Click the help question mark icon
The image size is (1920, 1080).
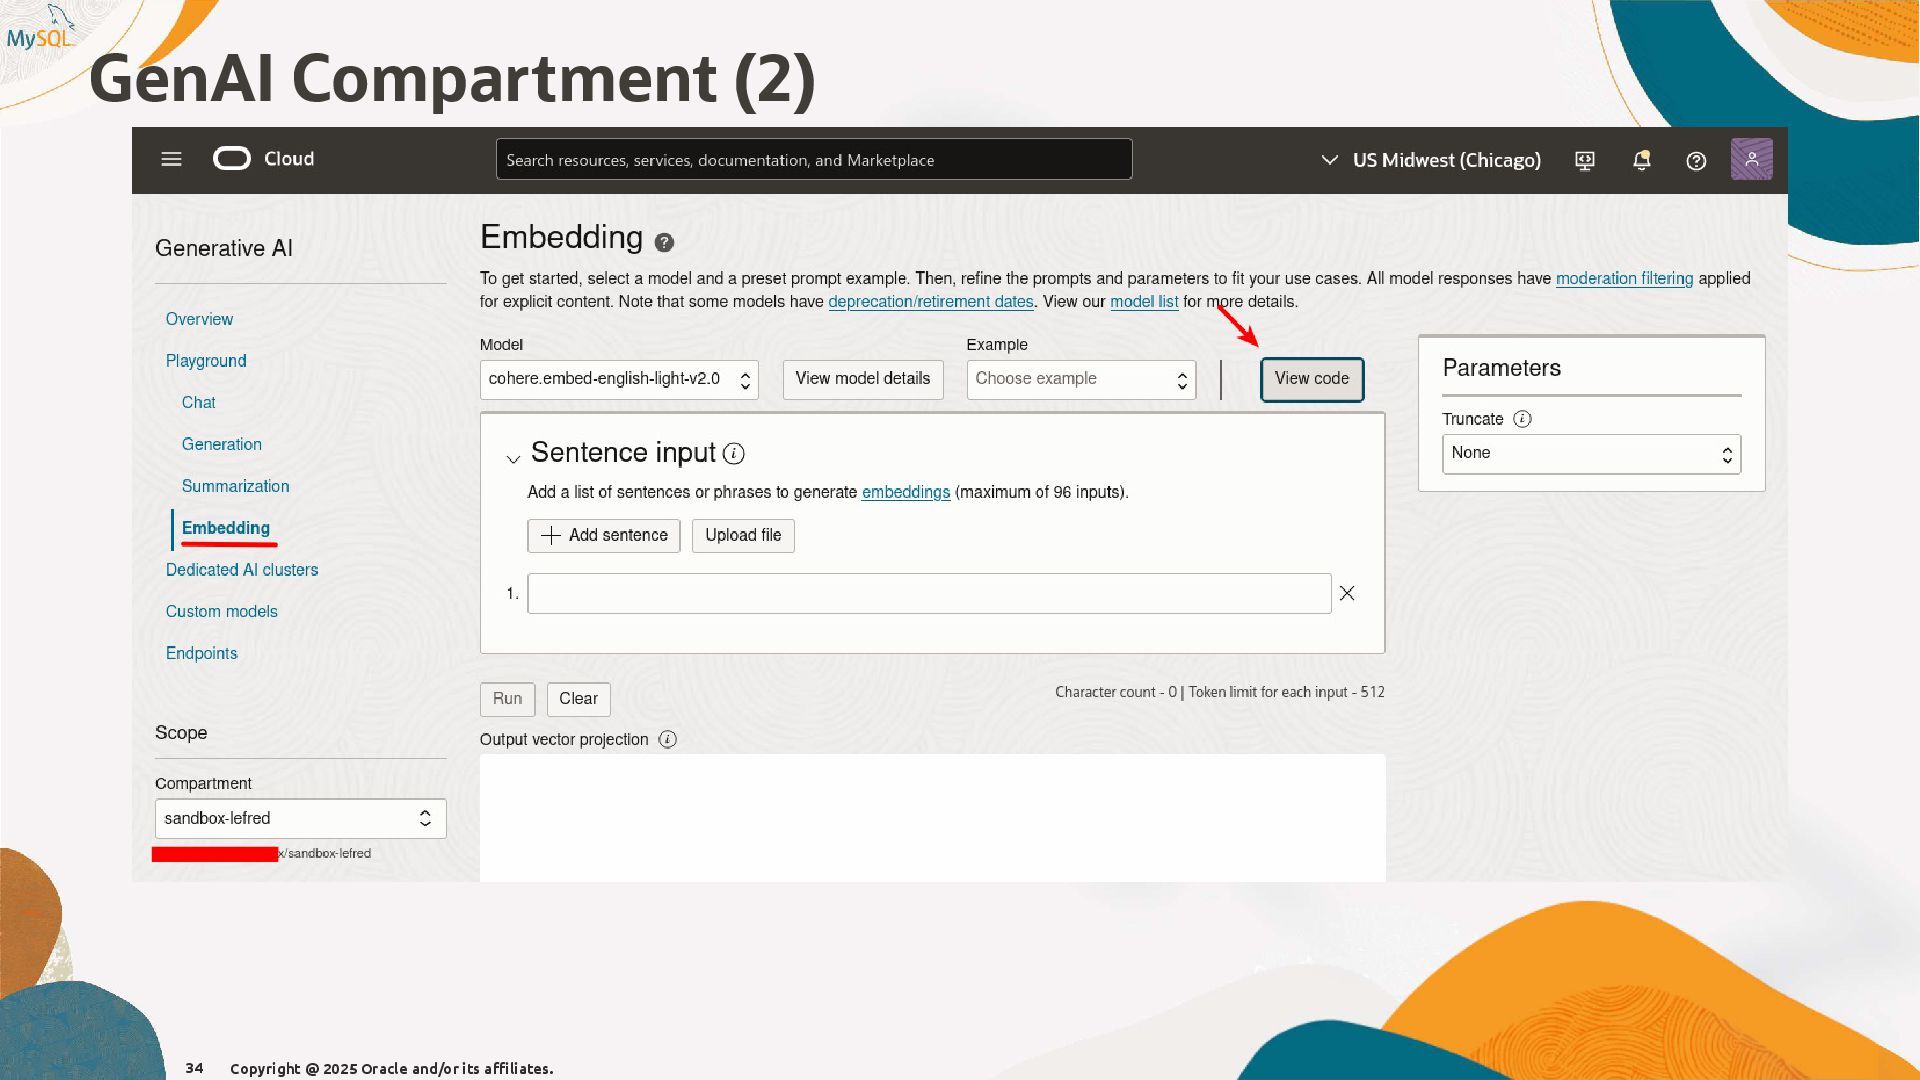point(1696,160)
